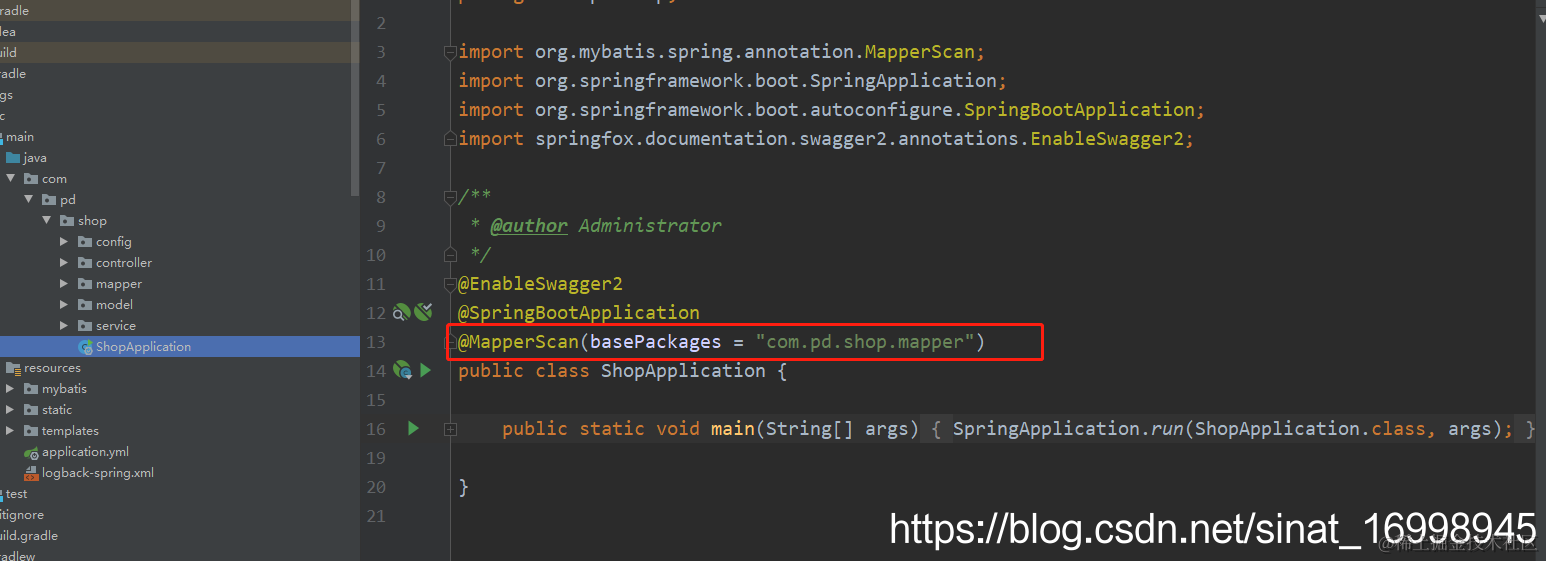Click the ShopApplication class icon in the tree
The image size is (1546, 561).
click(x=85, y=347)
